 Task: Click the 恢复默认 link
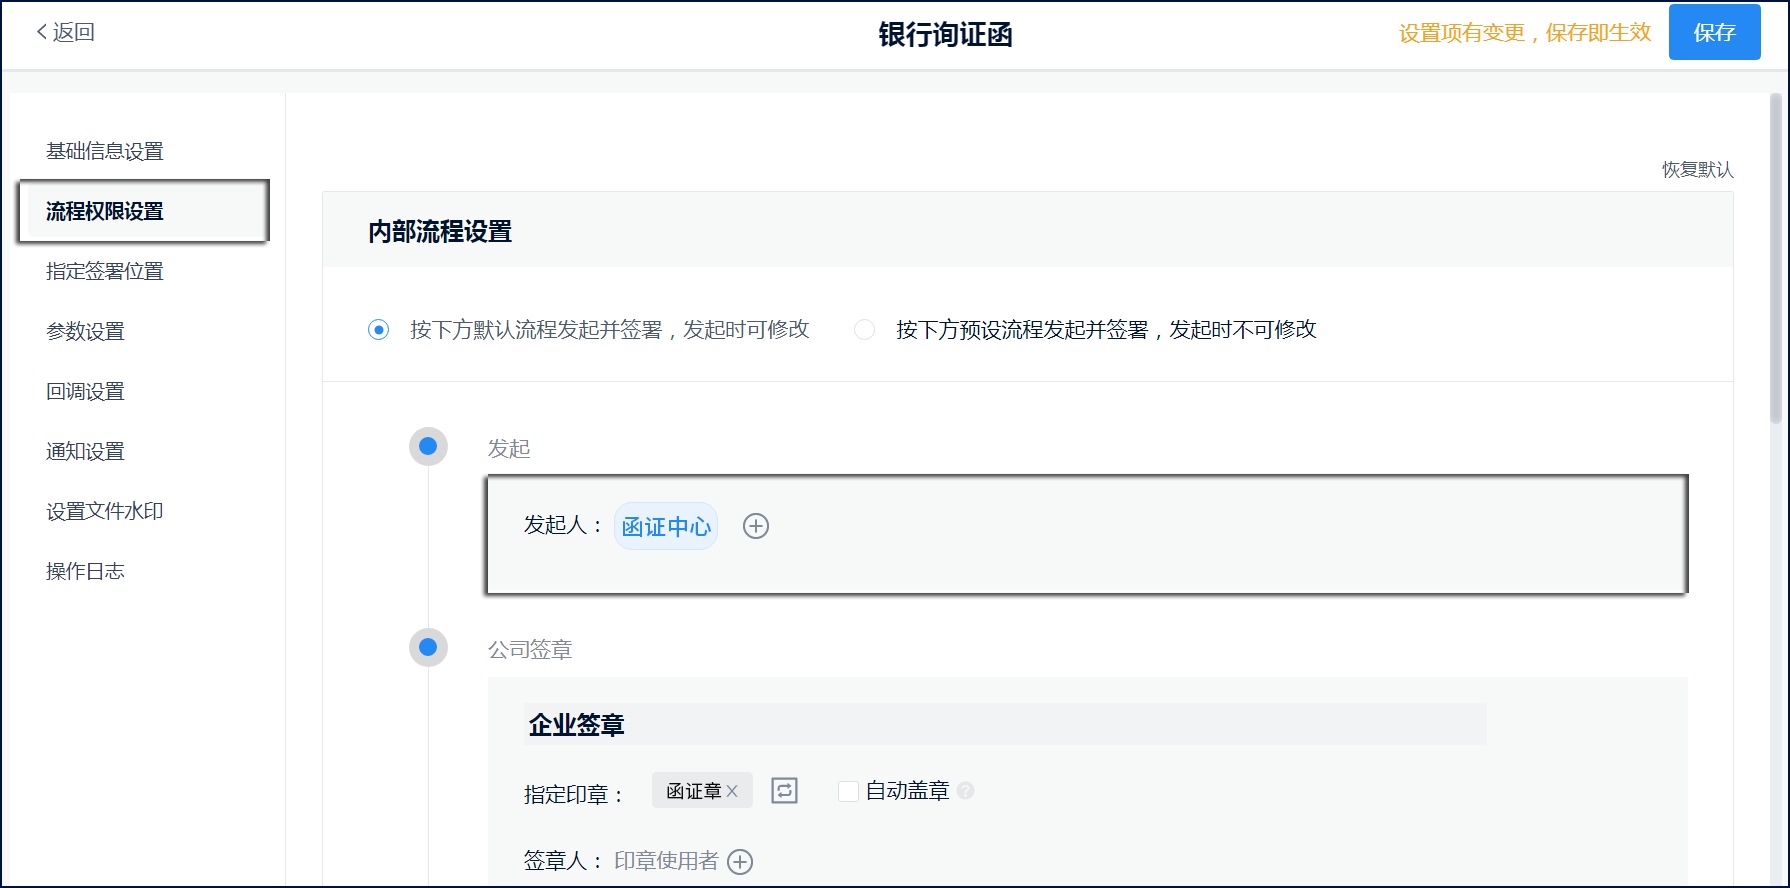(x=1697, y=170)
